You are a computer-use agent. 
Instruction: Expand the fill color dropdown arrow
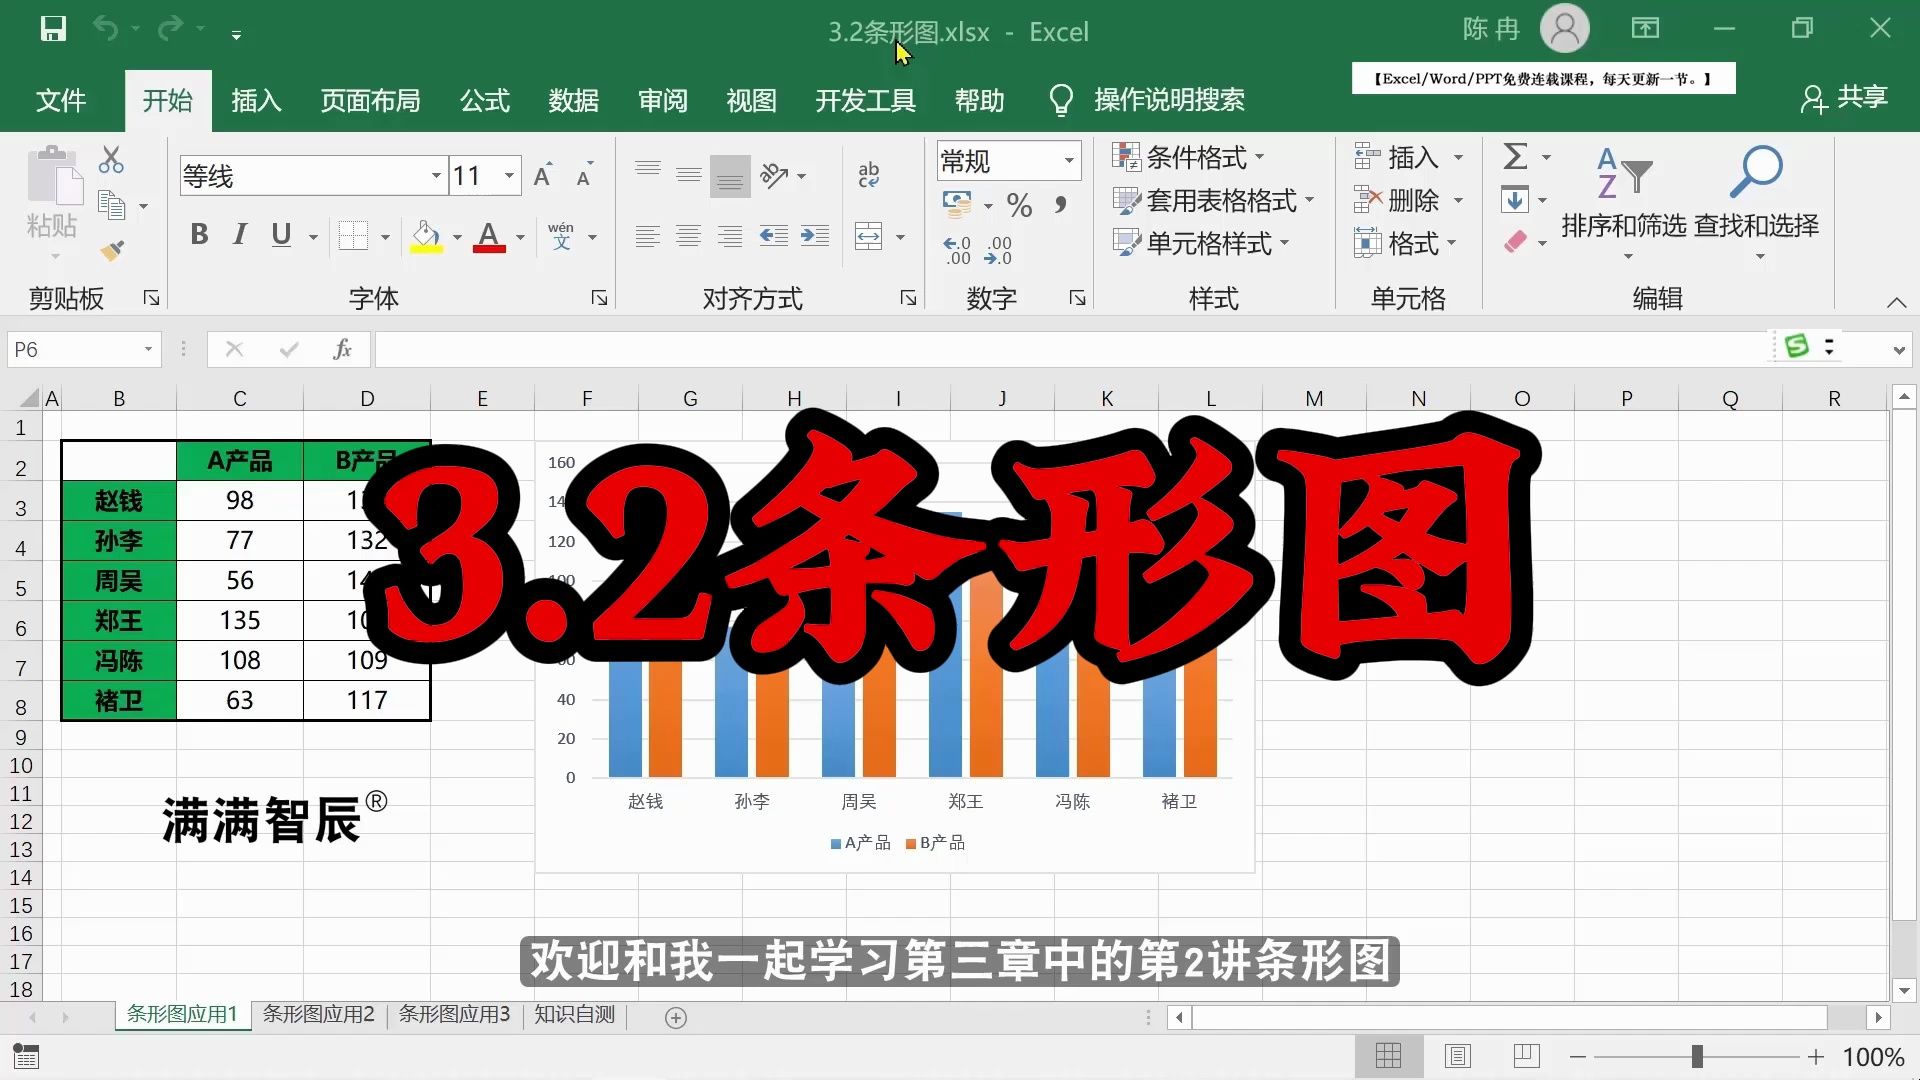click(456, 237)
